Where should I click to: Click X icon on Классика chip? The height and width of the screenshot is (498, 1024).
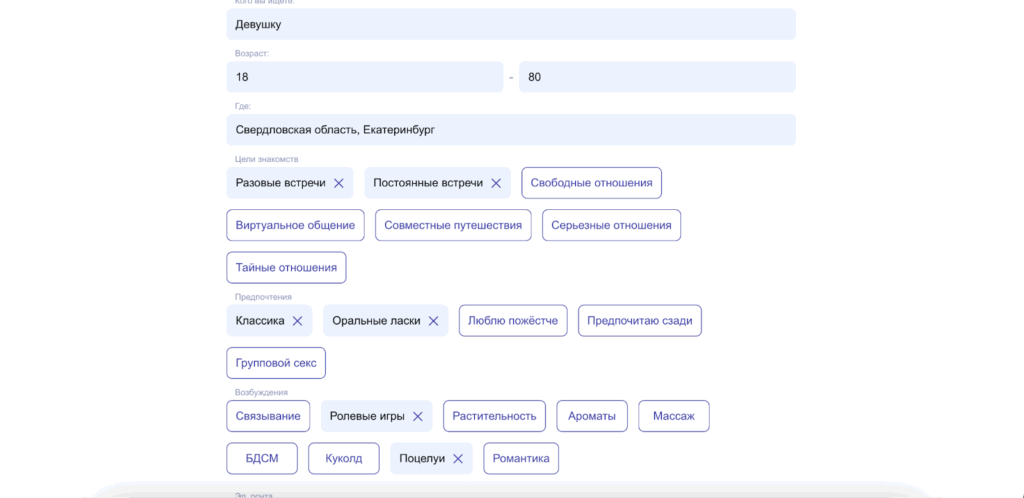(297, 321)
